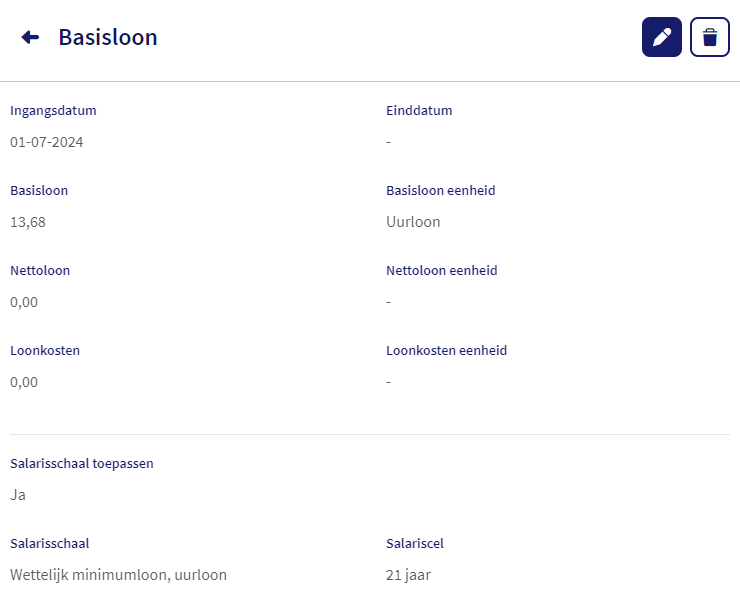Click the Basisloon page title
Screen dimensions: 740x606
click(108, 37)
